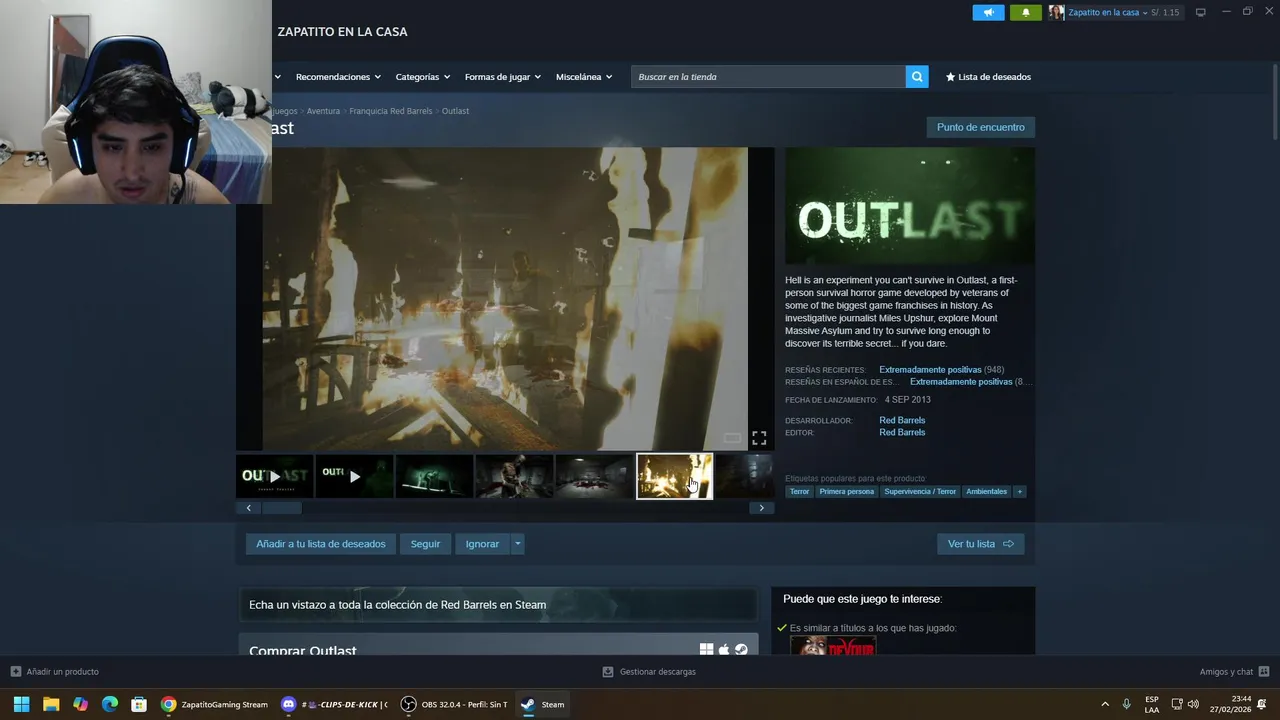Viewport: 1280px width, 720px height.
Task: Select the highlighted fire screenshot thumbnail
Action: pyautogui.click(x=674, y=476)
